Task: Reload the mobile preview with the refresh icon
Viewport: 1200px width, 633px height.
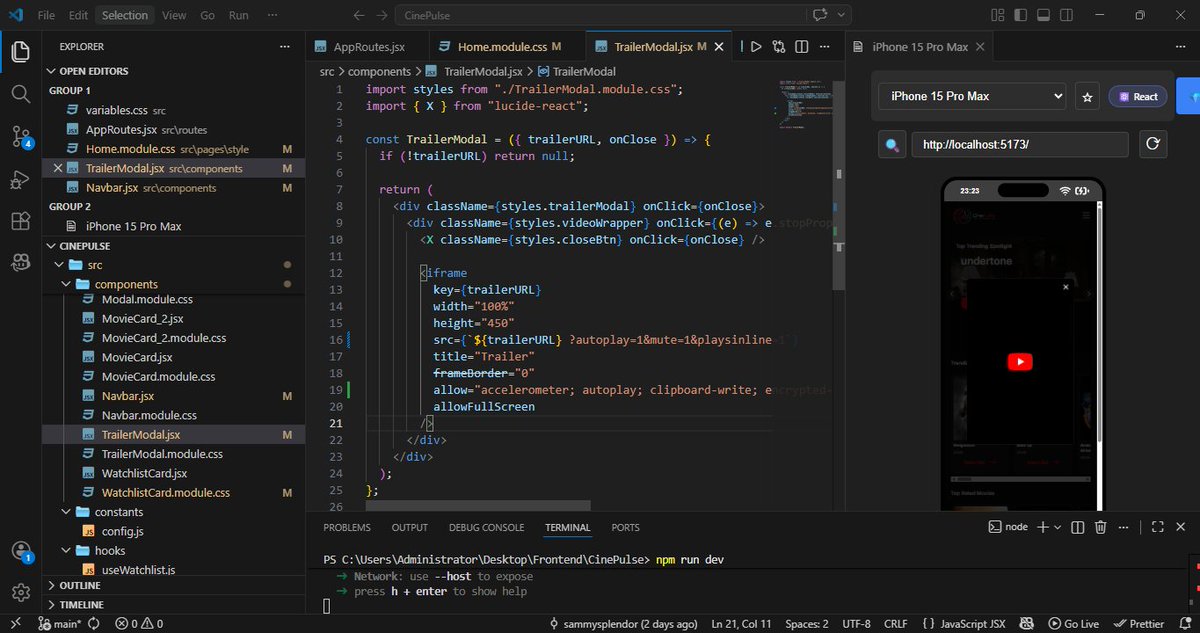Action: [1153, 144]
